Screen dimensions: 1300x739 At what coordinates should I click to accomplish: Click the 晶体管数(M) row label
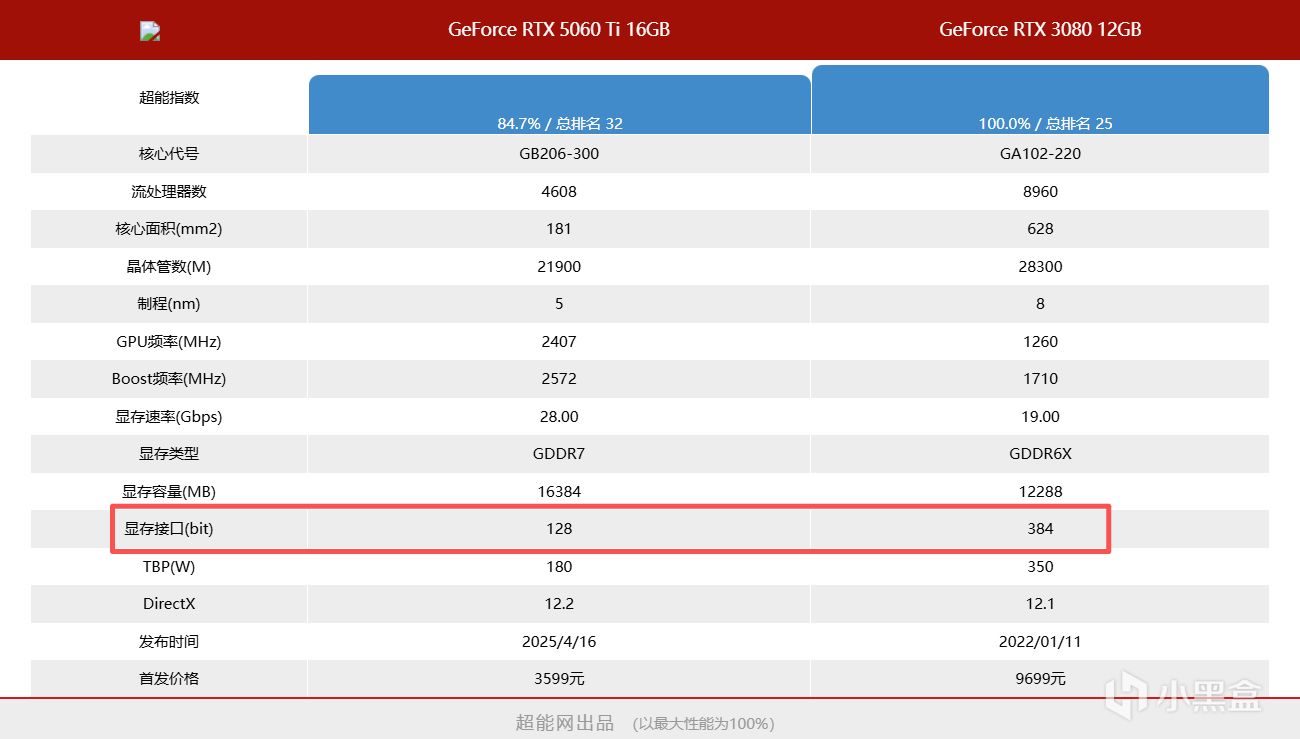(169, 267)
